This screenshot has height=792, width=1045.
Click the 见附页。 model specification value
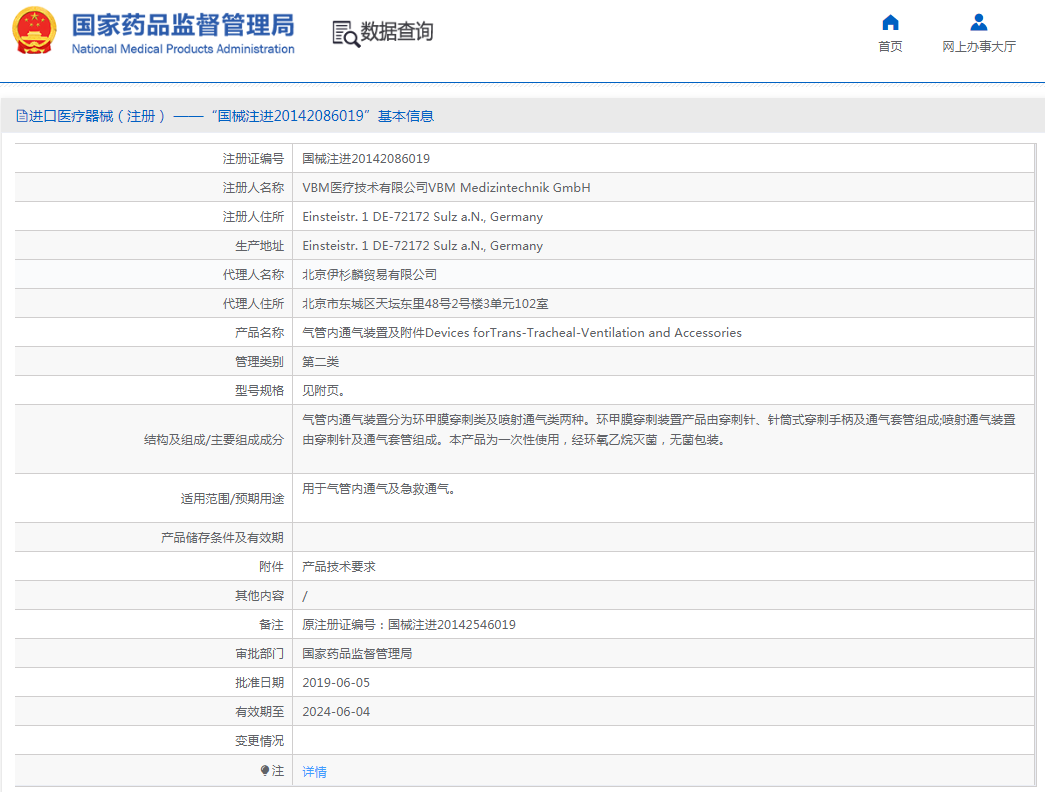[x=323, y=391]
